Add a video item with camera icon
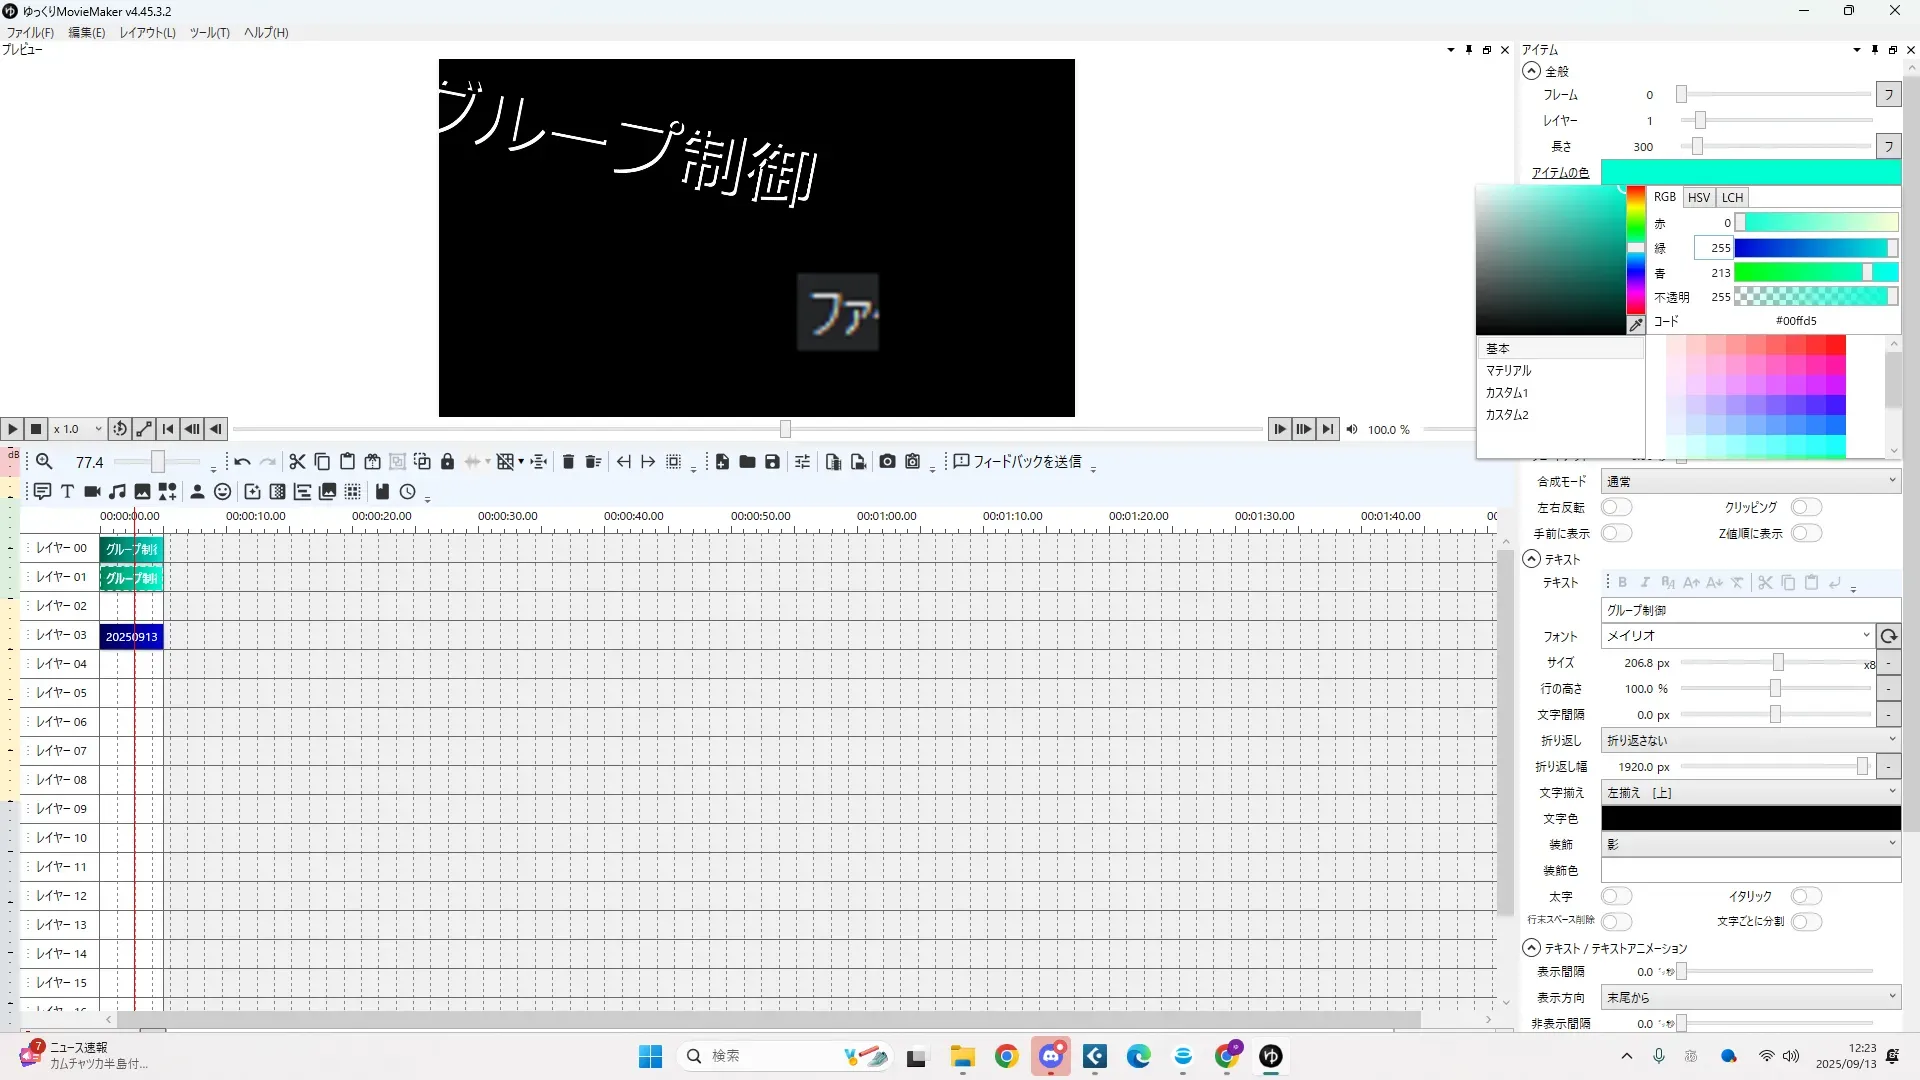The height and width of the screenshot is (1080, 1920). point(92,492)
